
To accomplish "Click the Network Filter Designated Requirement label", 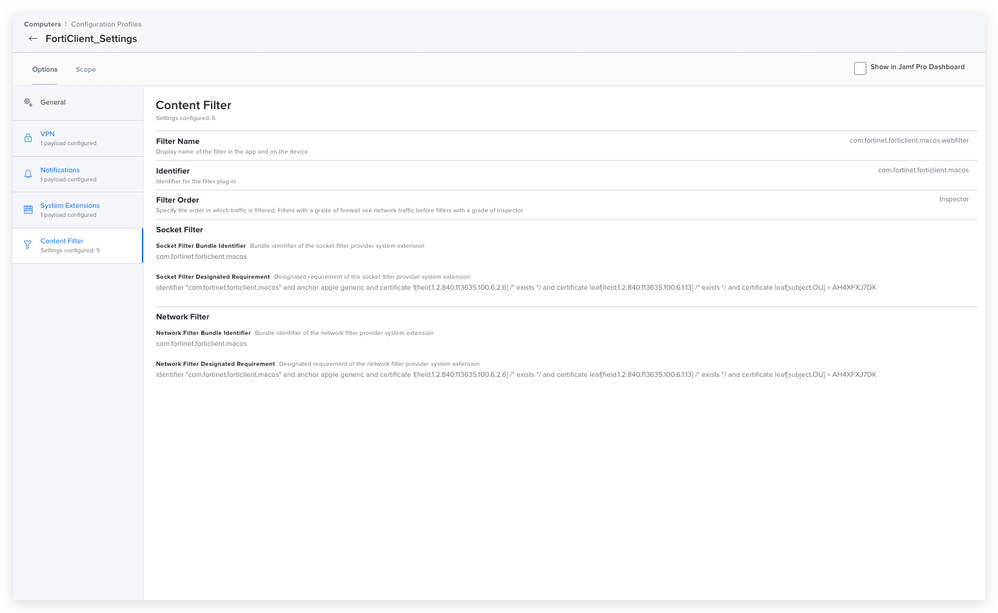I will click(x=215, y=364).
